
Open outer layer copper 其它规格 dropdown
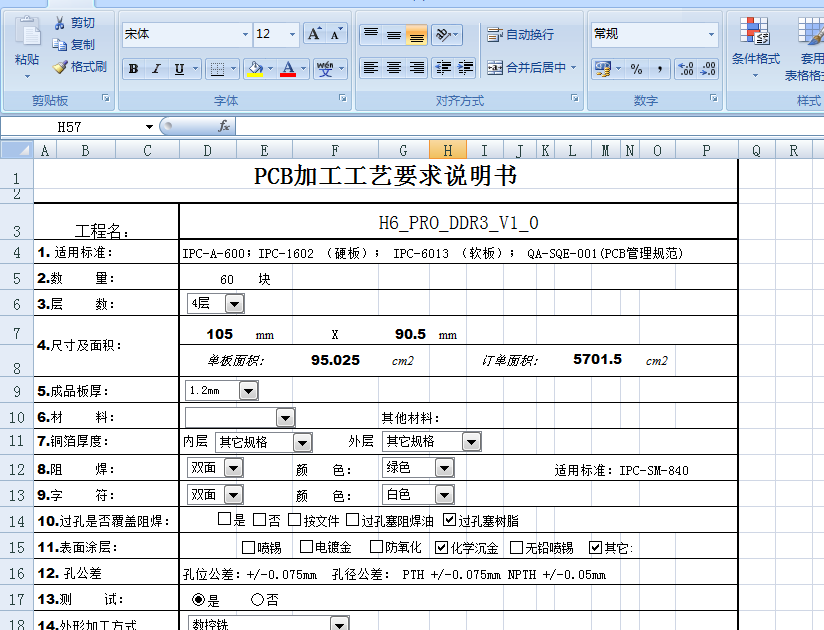[x=471, y=442]
